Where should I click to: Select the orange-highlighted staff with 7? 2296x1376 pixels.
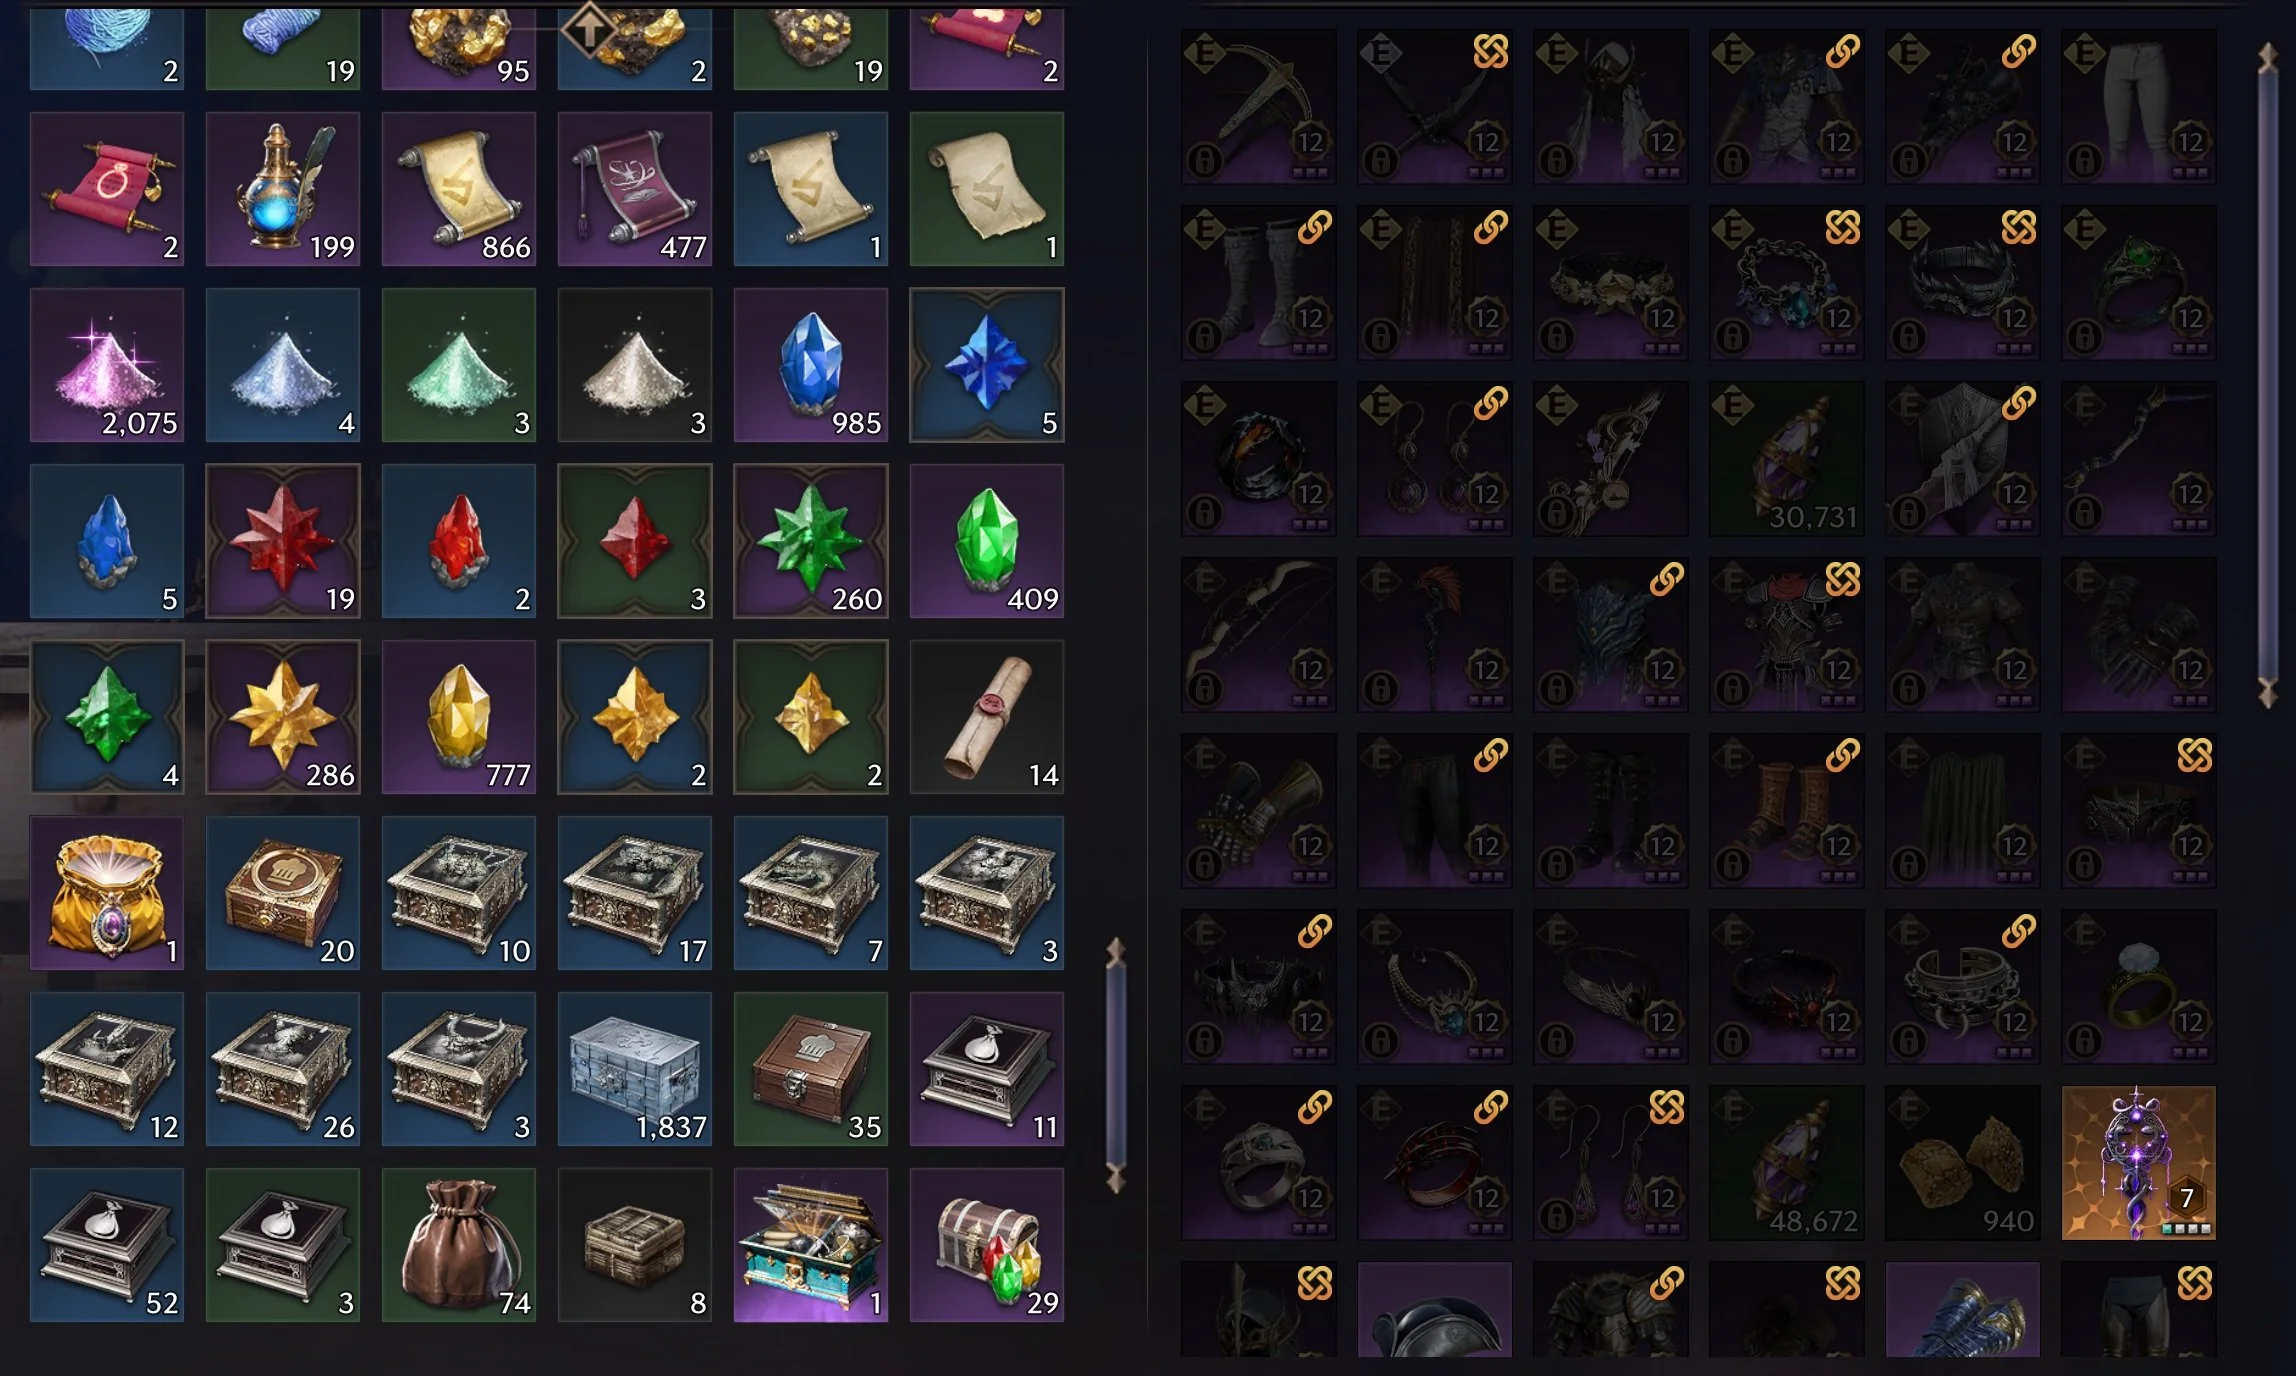[2139, 1163]
